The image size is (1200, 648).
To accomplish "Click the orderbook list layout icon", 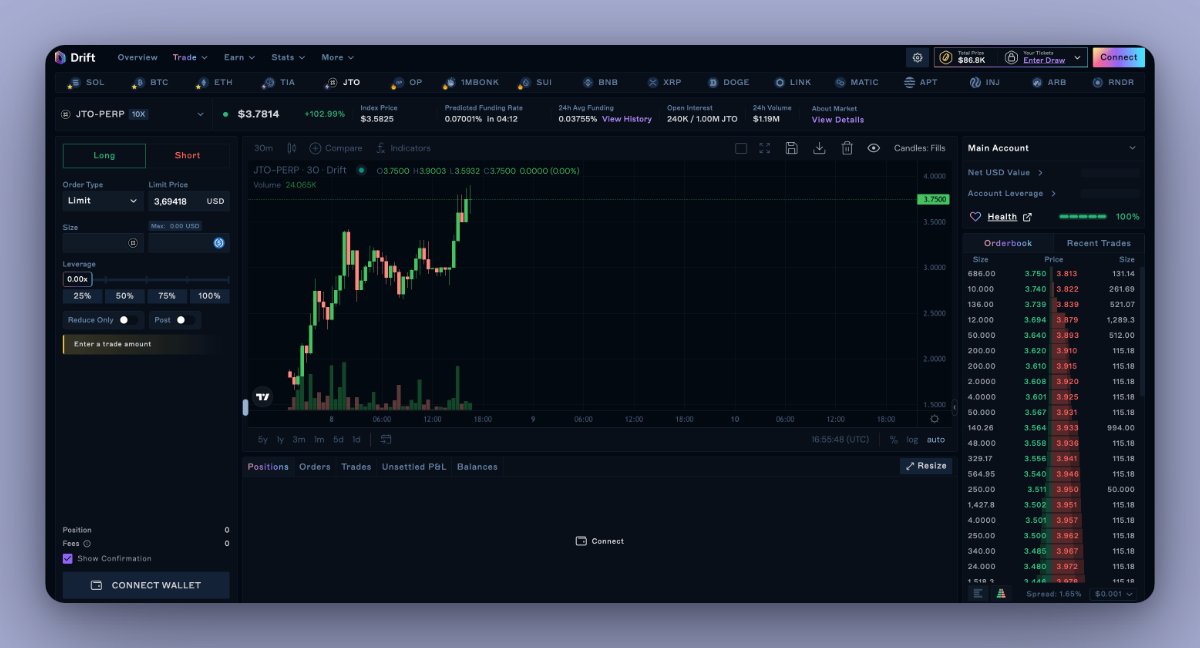I will 977,593.
